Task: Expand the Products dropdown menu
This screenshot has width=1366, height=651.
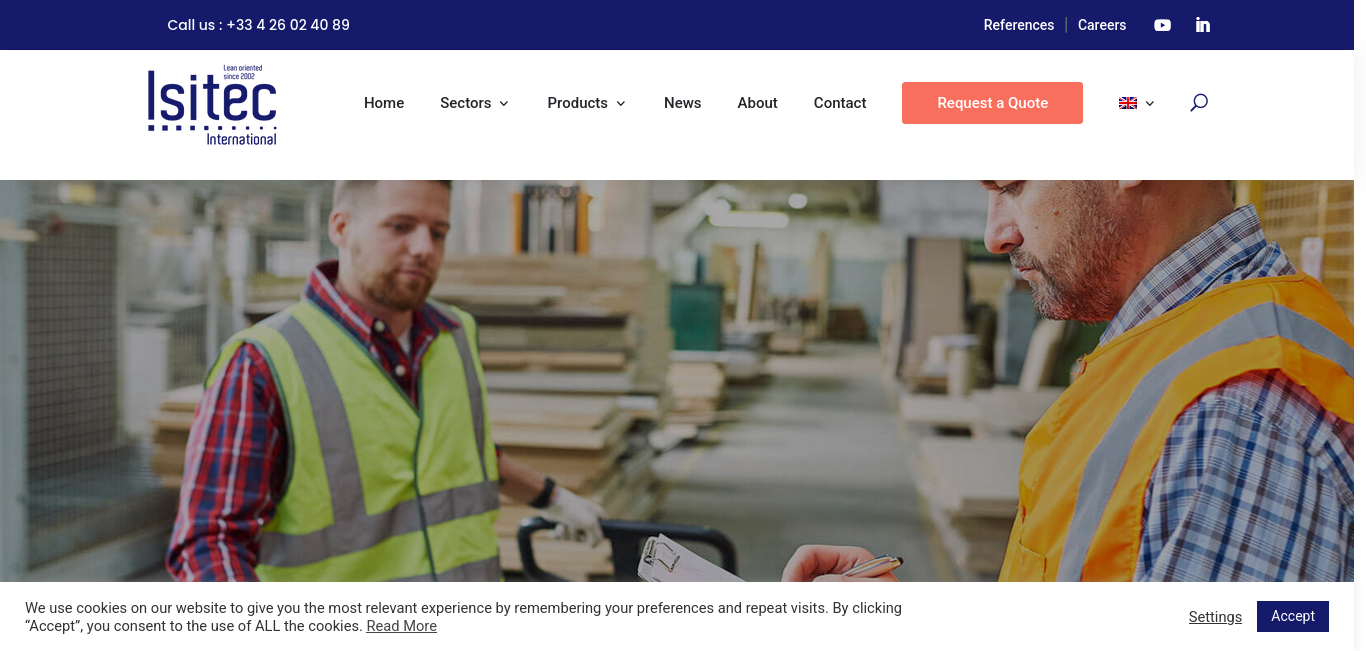Action: [587, 103]
